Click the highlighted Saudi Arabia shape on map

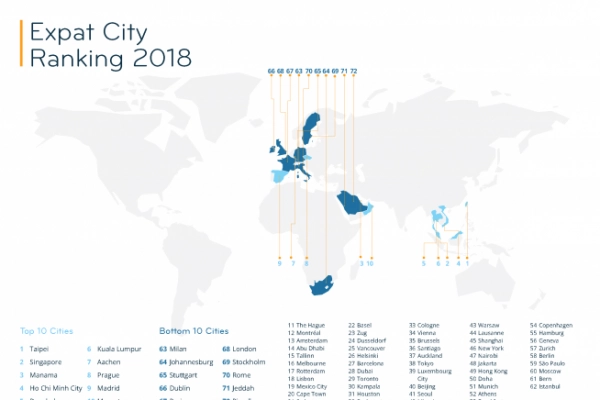[351, 203]
